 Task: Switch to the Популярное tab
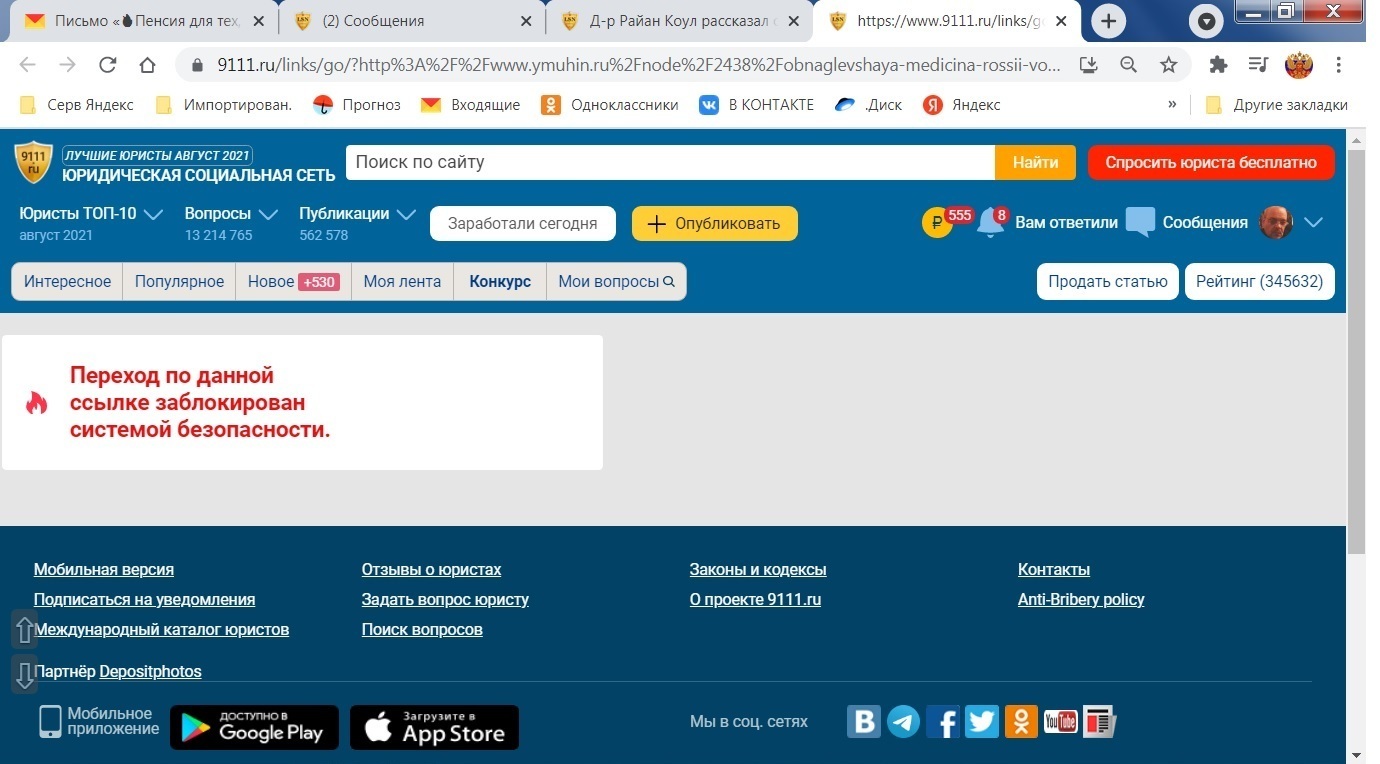(179, 282)
